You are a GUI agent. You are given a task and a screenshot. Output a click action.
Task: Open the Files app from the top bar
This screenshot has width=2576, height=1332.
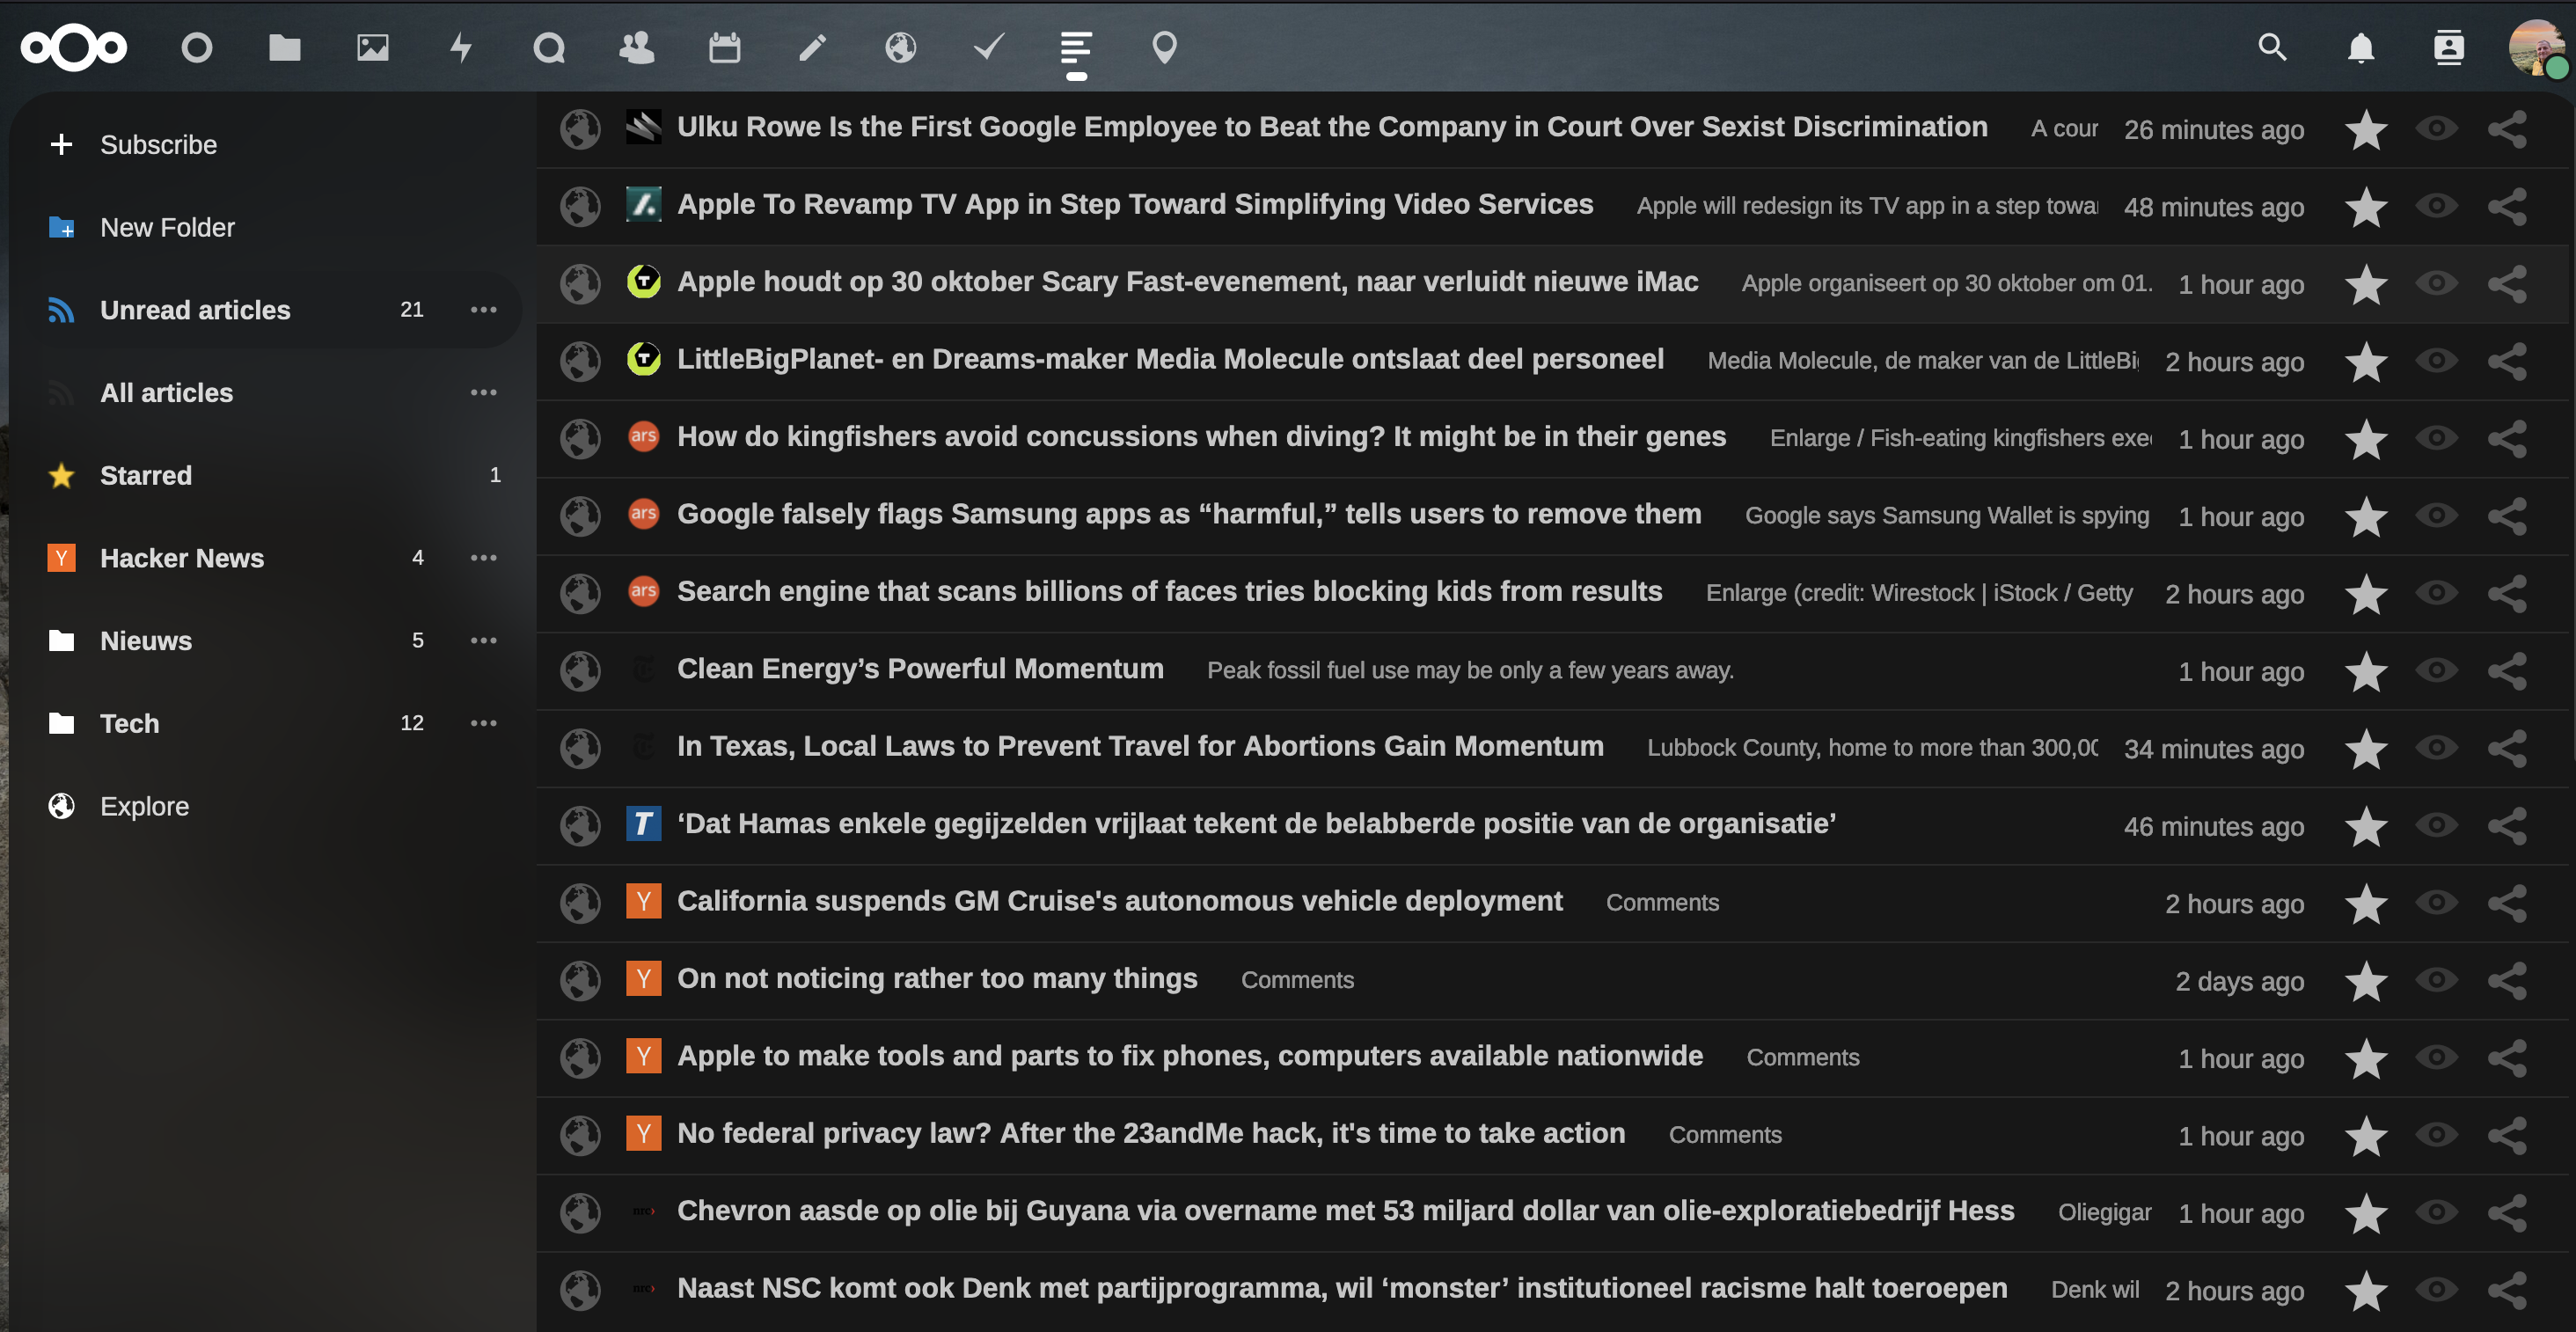click(x=285, y=47)
